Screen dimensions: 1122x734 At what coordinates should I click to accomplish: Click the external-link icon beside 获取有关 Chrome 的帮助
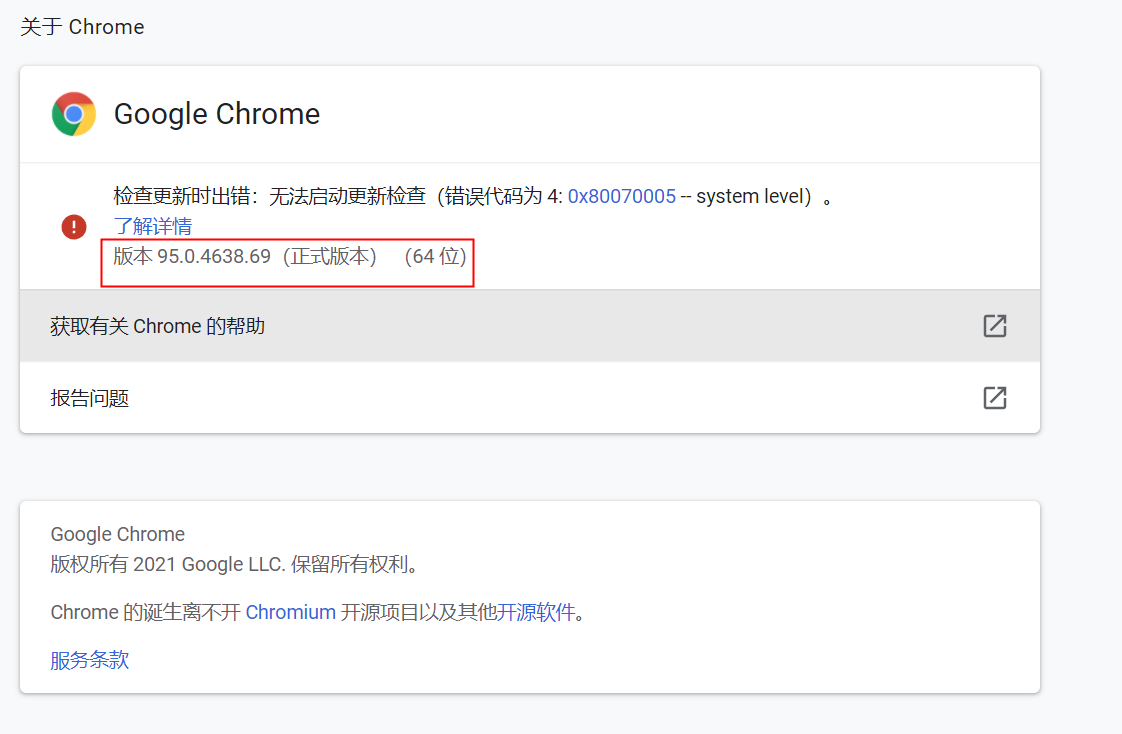click(994, 326)
